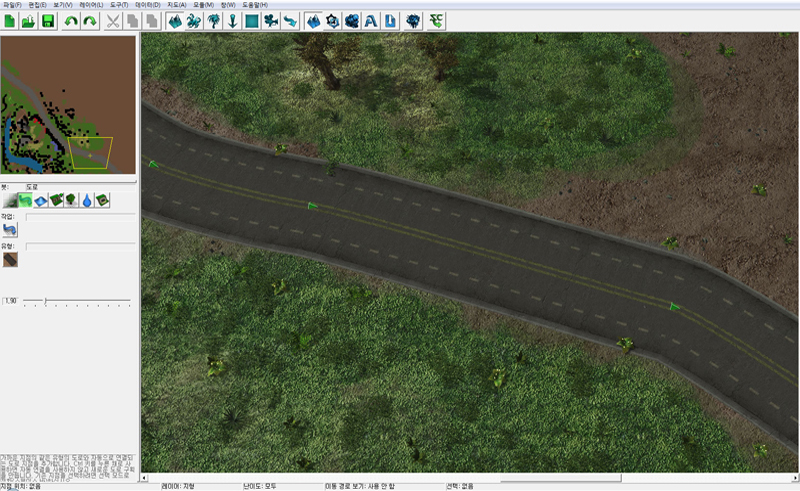The width and height of the screenshot is (800, 491).
Task: Open the Import module document icon
Action: click(390, 21)
